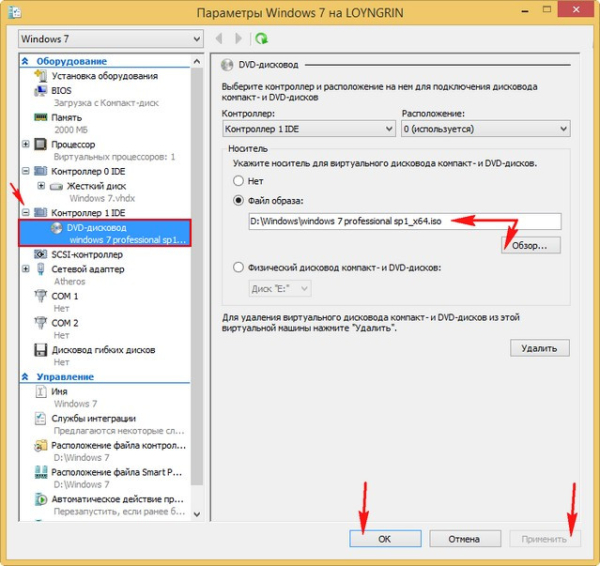Click the ISO image file path field
Viewport: 600px width, 566px height.
[405, 222]
